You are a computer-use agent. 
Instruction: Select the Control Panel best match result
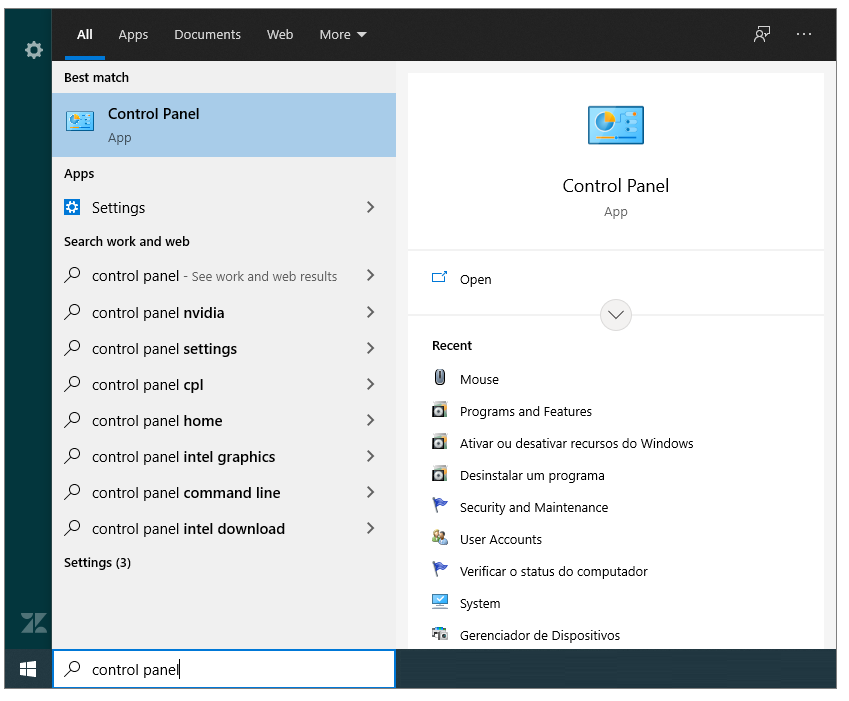[224, 125]
